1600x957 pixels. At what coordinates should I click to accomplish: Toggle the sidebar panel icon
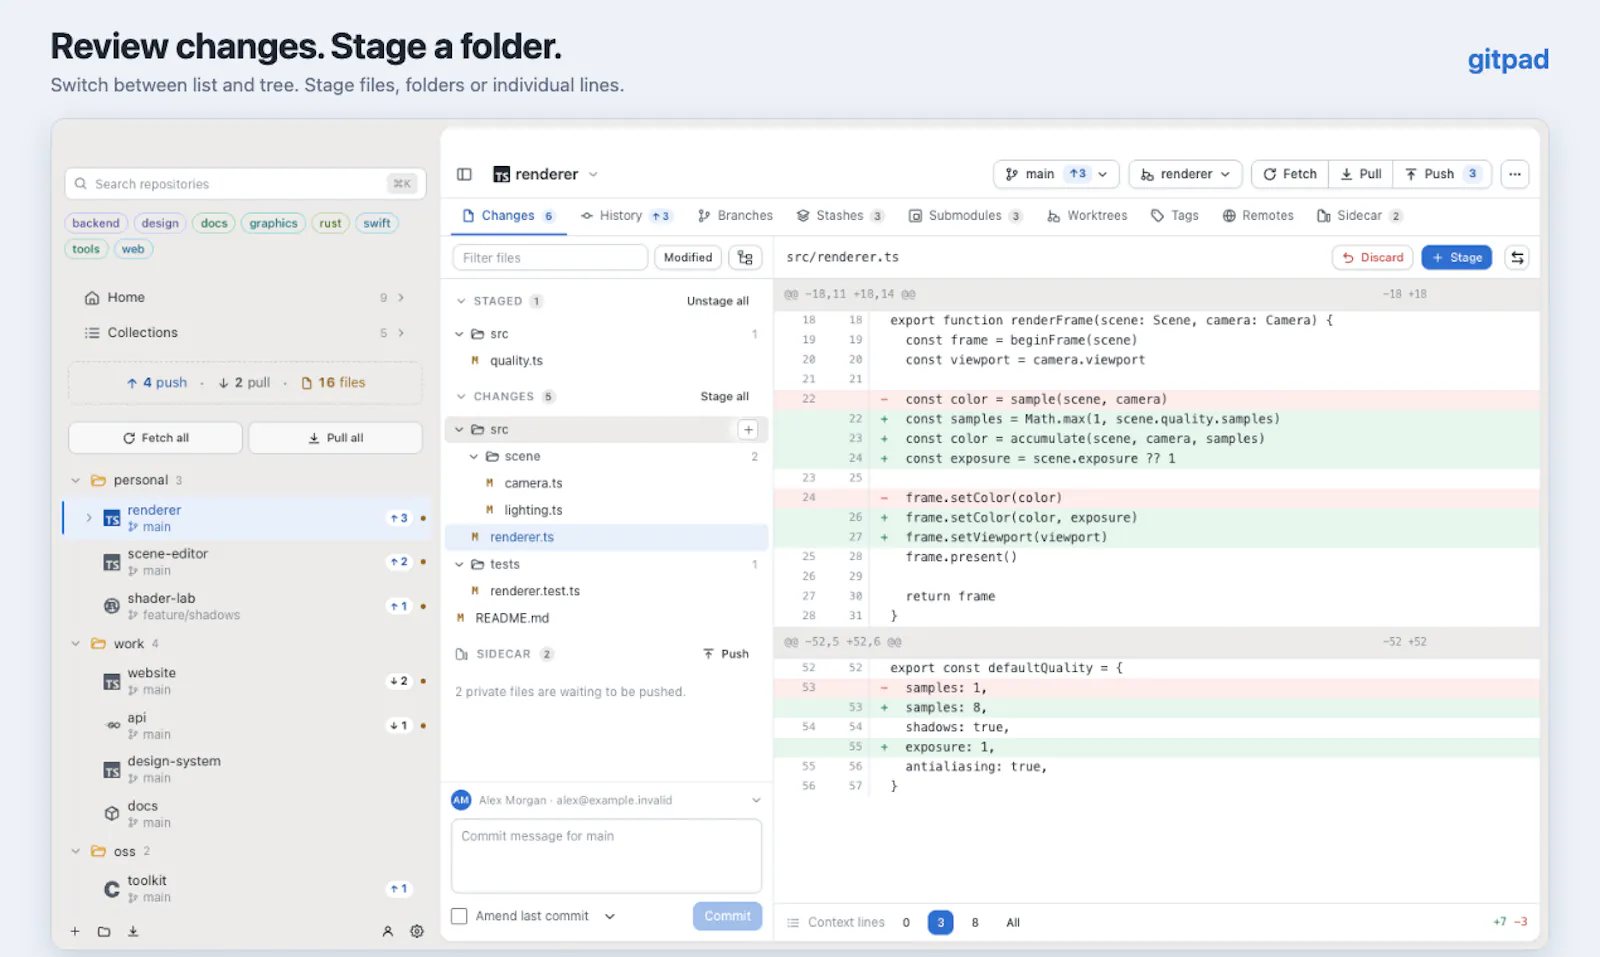coord(464,174)
